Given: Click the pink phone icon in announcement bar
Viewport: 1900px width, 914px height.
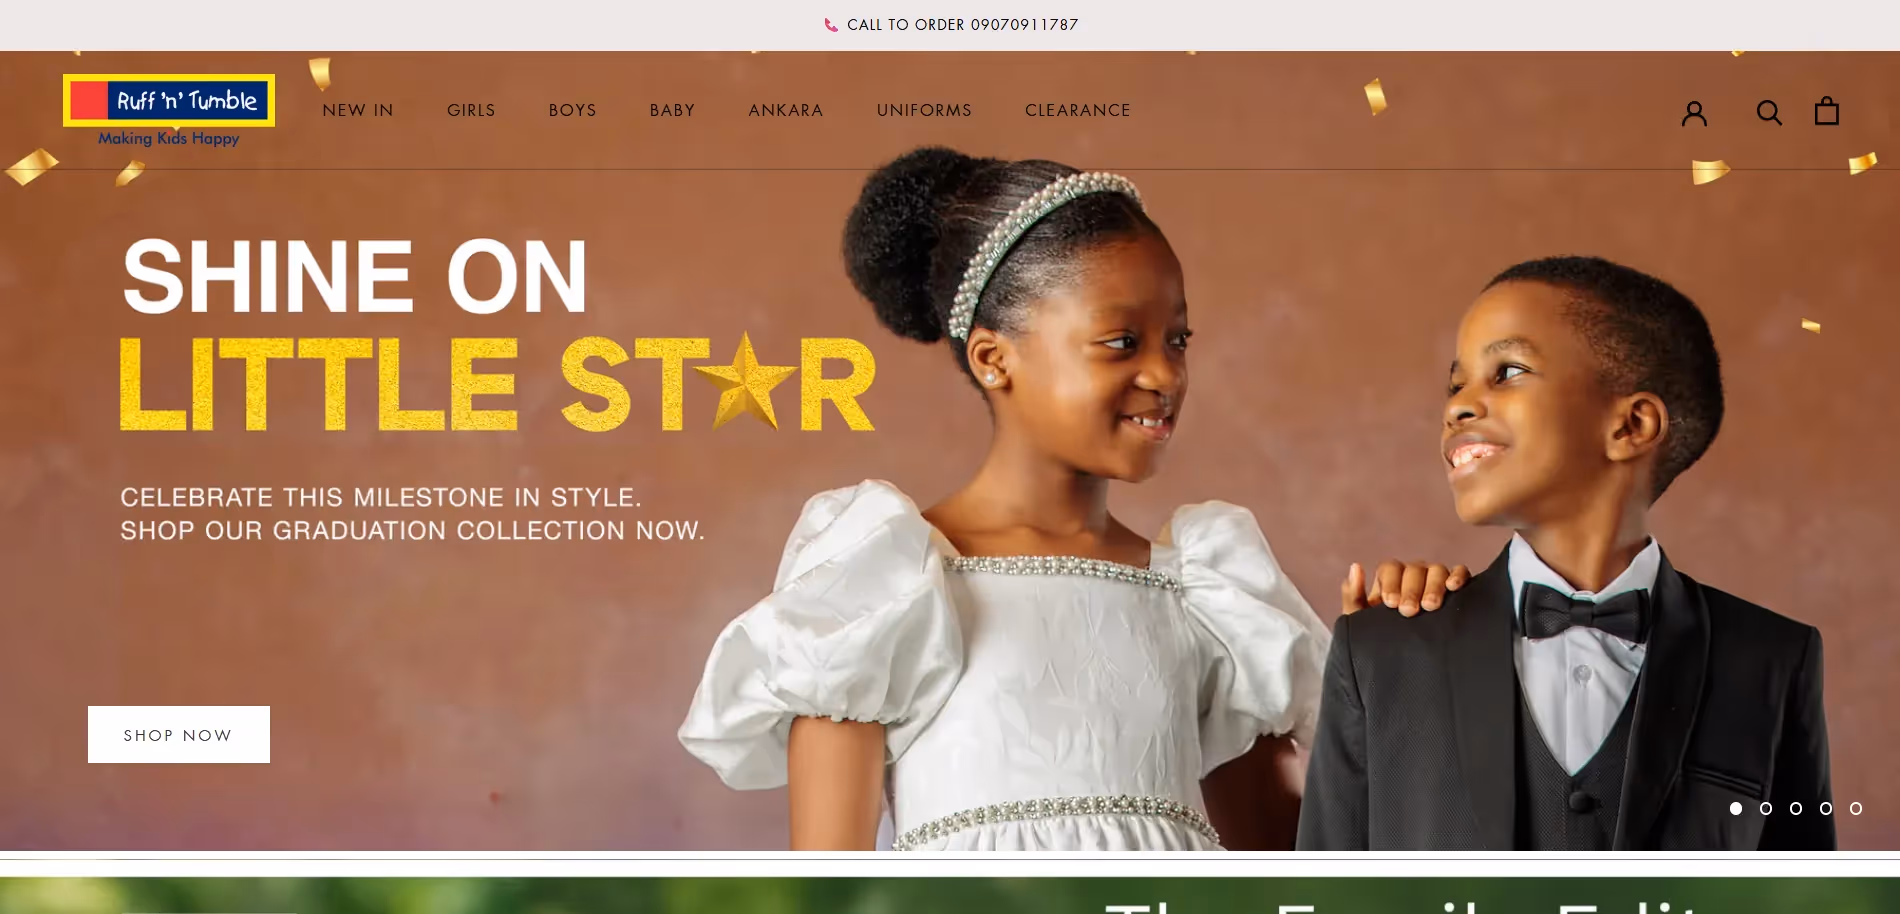Looking at the screenshot, I should 831,25.
